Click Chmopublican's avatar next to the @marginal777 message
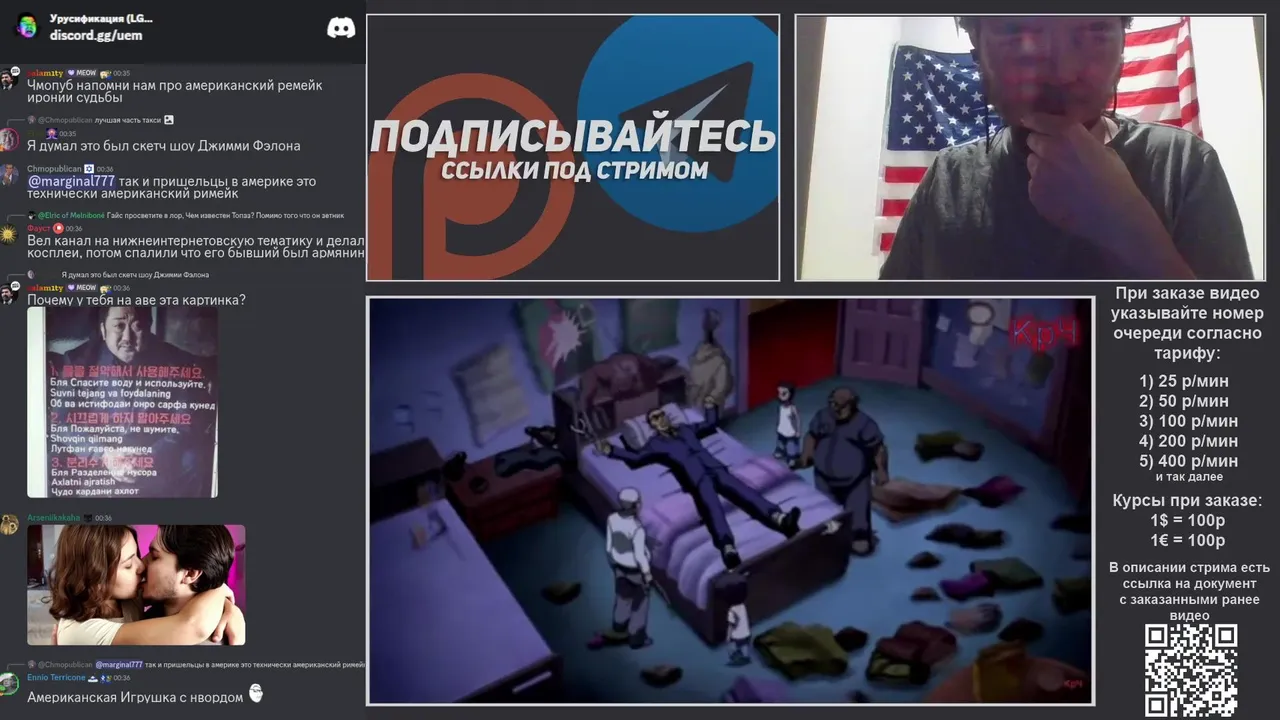This screenshot has height=720, width=1280. [9, 175]
